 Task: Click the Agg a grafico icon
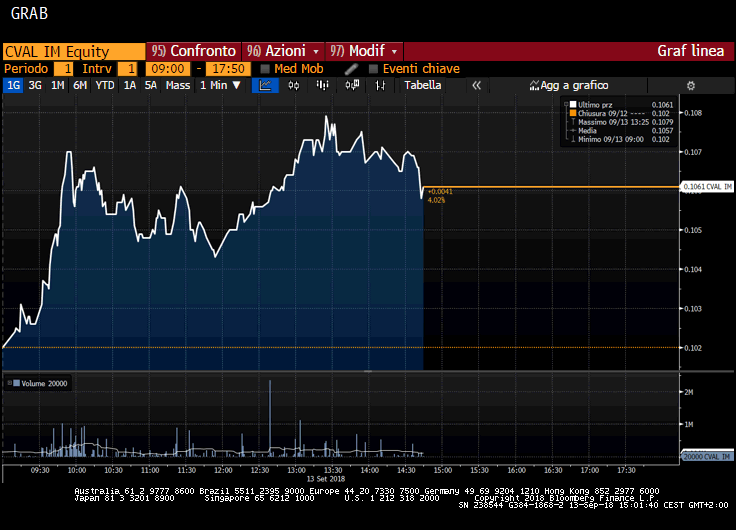[x=536, y=86]
